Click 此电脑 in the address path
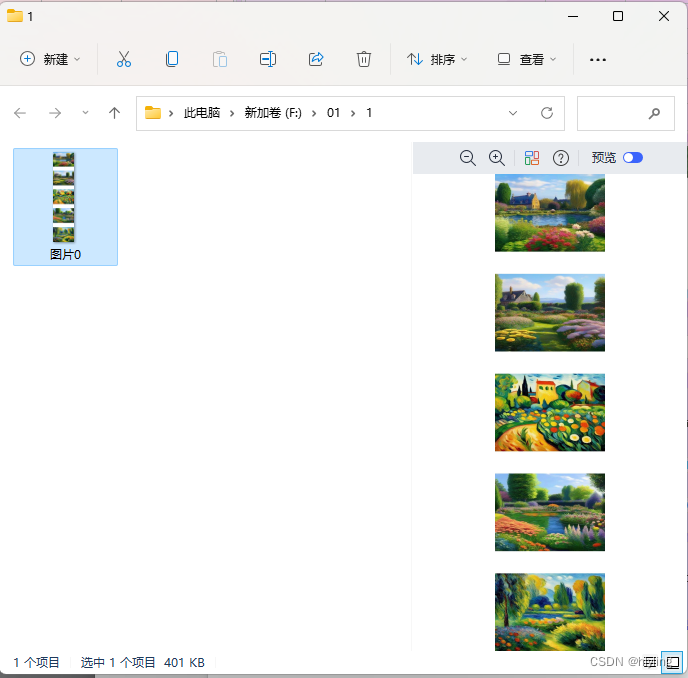The image size is (688, 678). [202, 113]
